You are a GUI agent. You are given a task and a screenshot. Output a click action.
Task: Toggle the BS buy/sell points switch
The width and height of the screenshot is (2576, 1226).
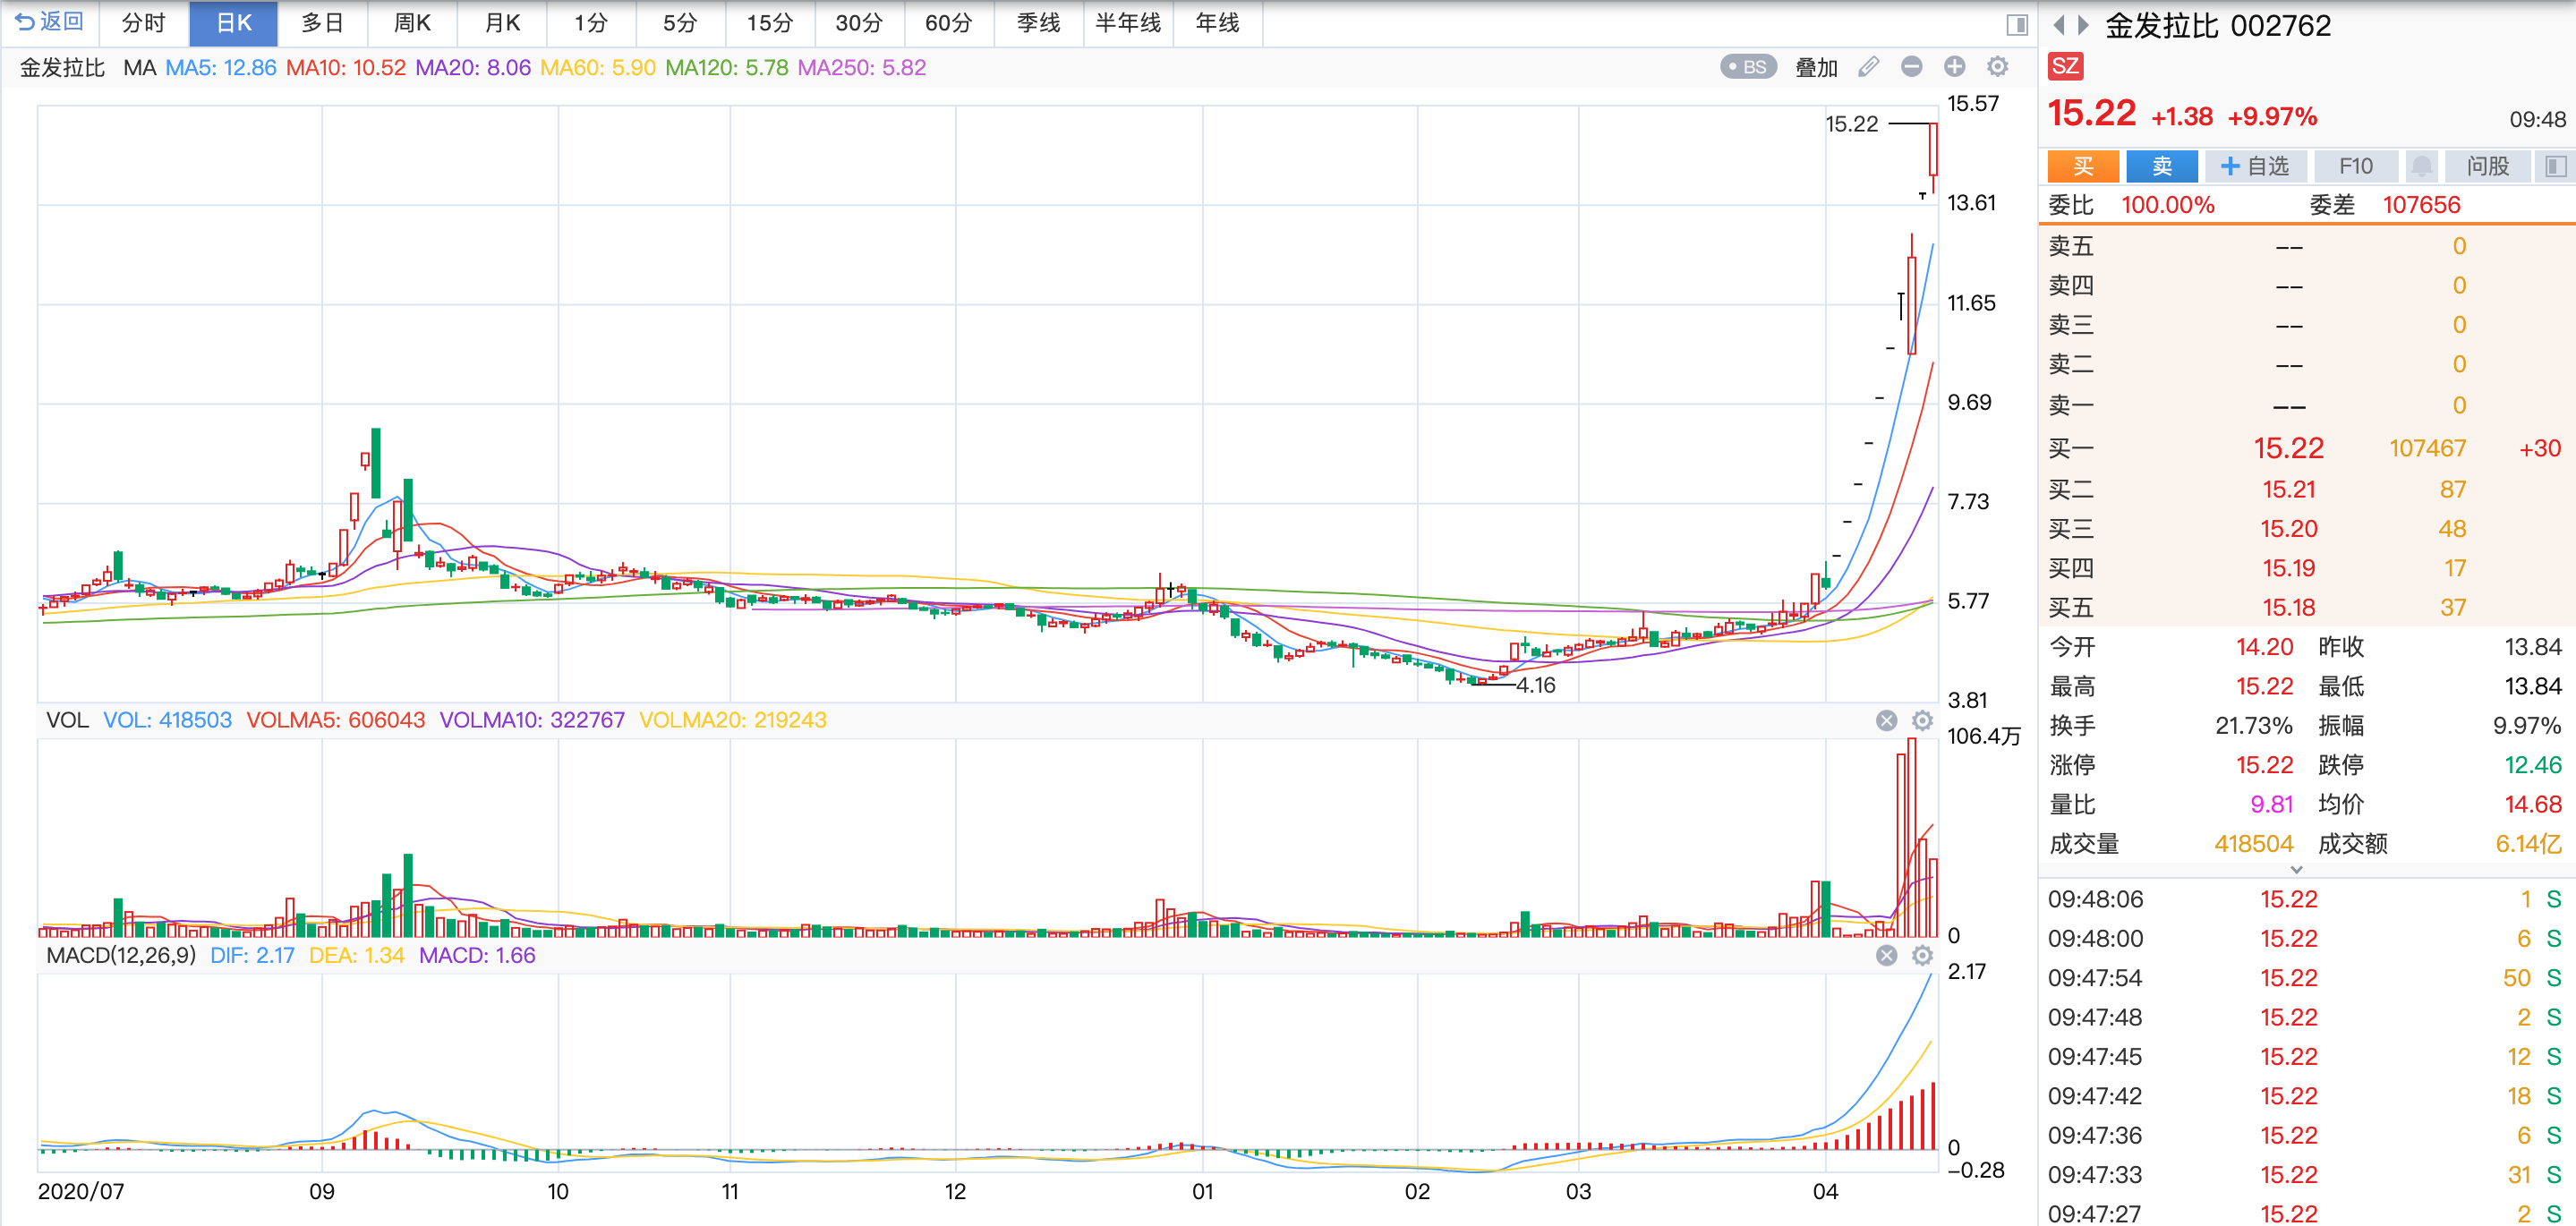[1748, 67]
